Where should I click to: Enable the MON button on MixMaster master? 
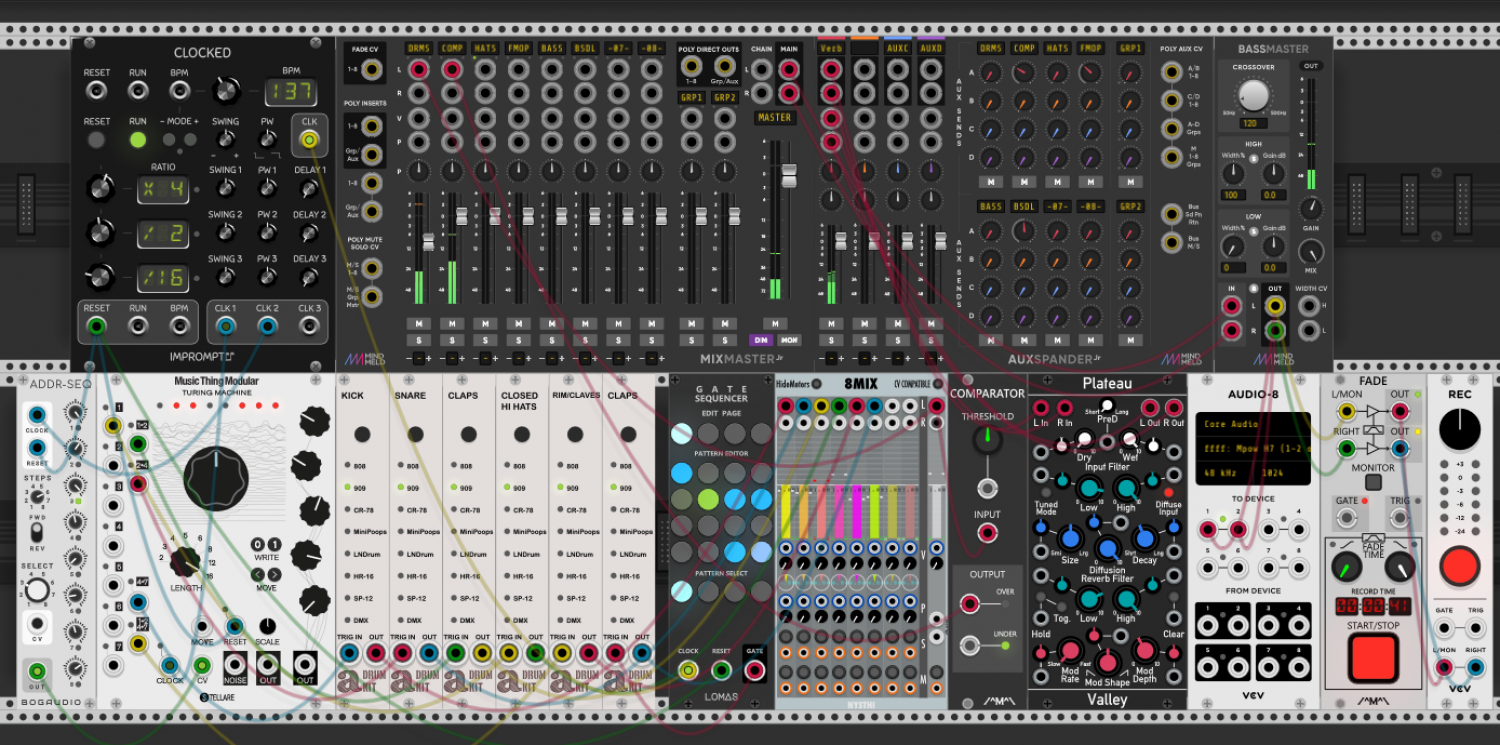click(790, 340)
